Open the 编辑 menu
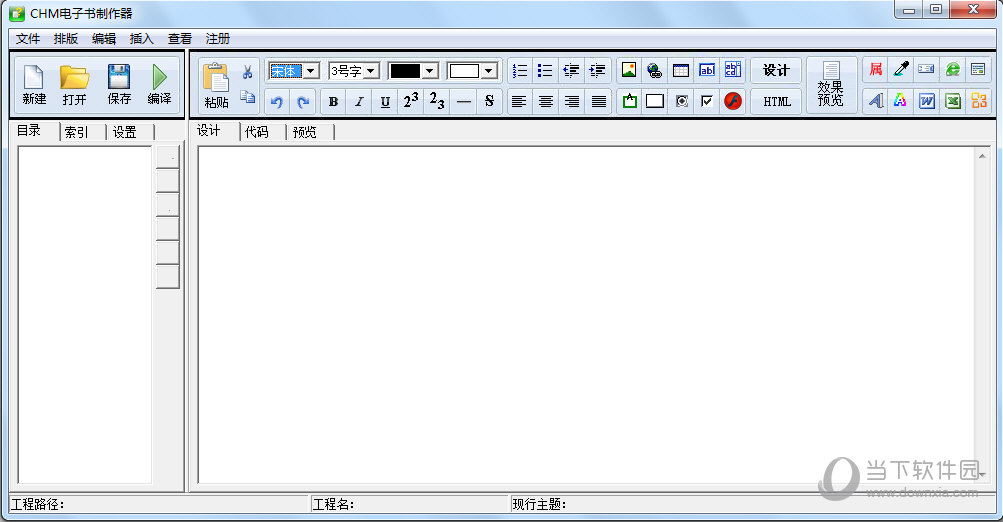 [x=104, y=38]
